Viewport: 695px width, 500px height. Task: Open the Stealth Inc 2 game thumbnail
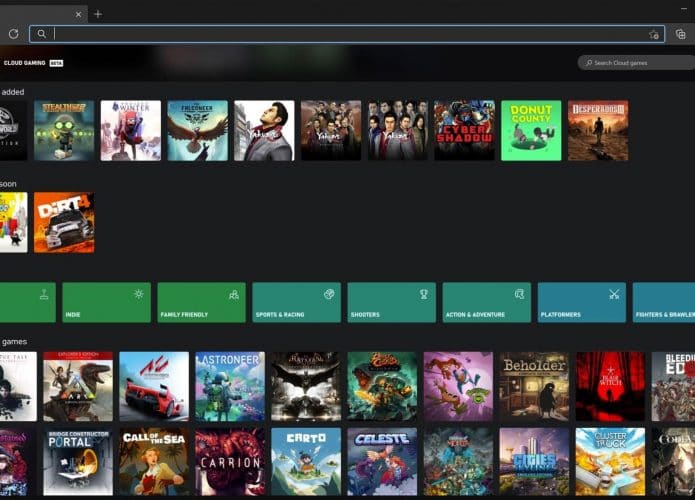tap(64, 130)
